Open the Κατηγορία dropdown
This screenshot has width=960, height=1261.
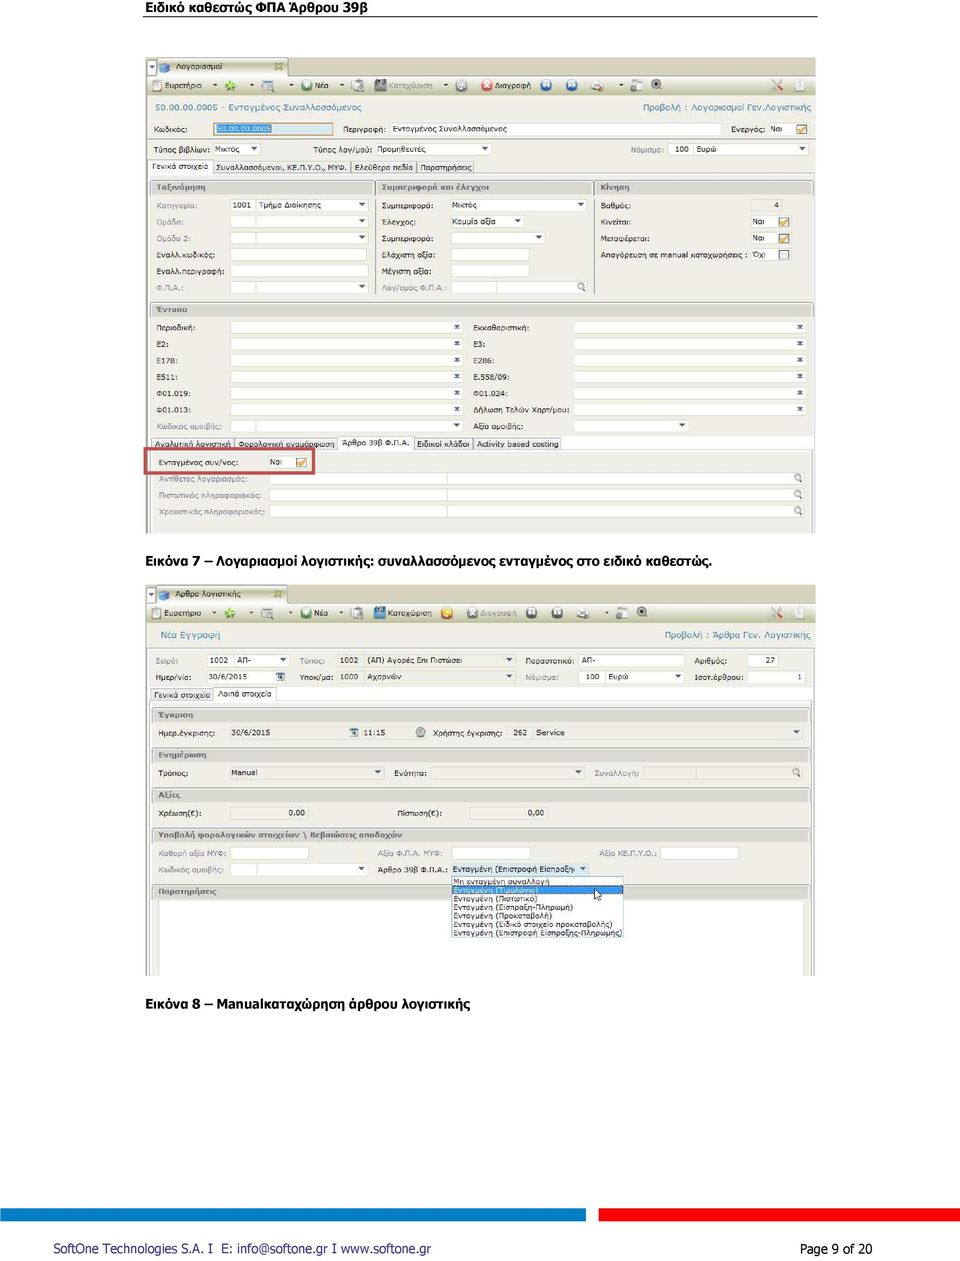point(362,205)
